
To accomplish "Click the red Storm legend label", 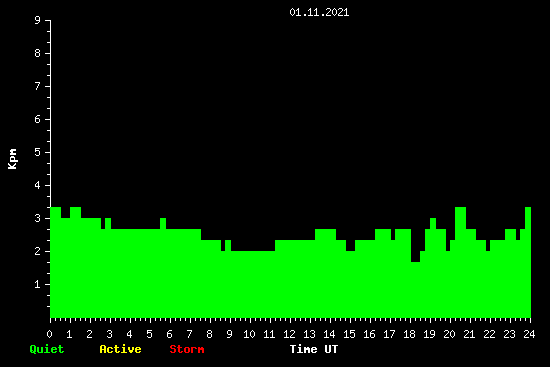I will (187, 349).
